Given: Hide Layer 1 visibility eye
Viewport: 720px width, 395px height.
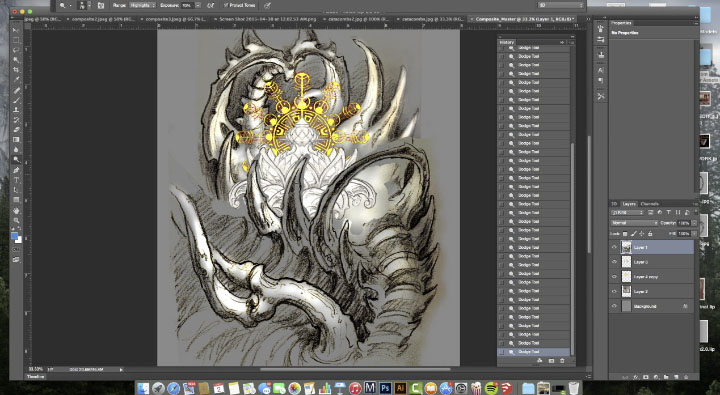Looking at the screenshot, I should point(614,247).
